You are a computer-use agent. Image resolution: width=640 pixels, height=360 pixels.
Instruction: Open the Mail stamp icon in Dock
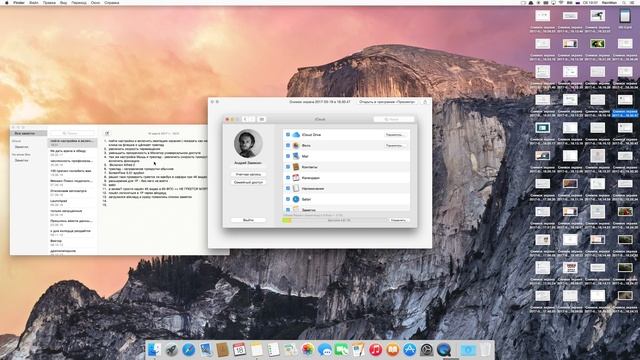(206, 349)
